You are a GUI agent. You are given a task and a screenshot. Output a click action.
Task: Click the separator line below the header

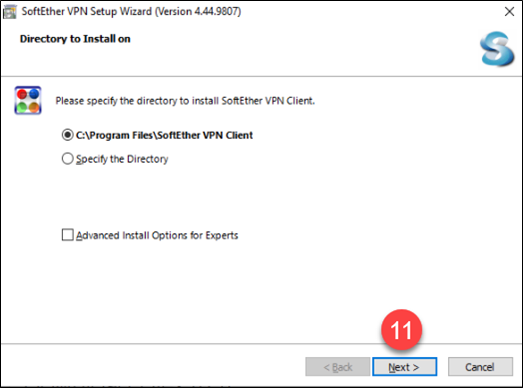point(262,76)
